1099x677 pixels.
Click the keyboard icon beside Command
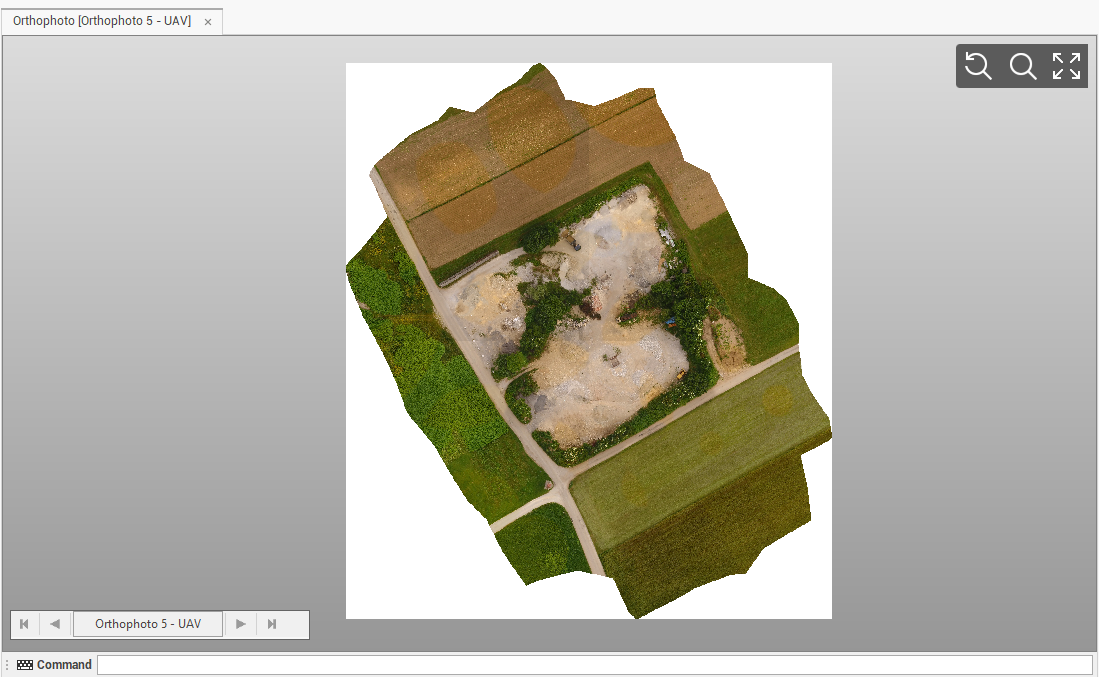tap(25, 665)
